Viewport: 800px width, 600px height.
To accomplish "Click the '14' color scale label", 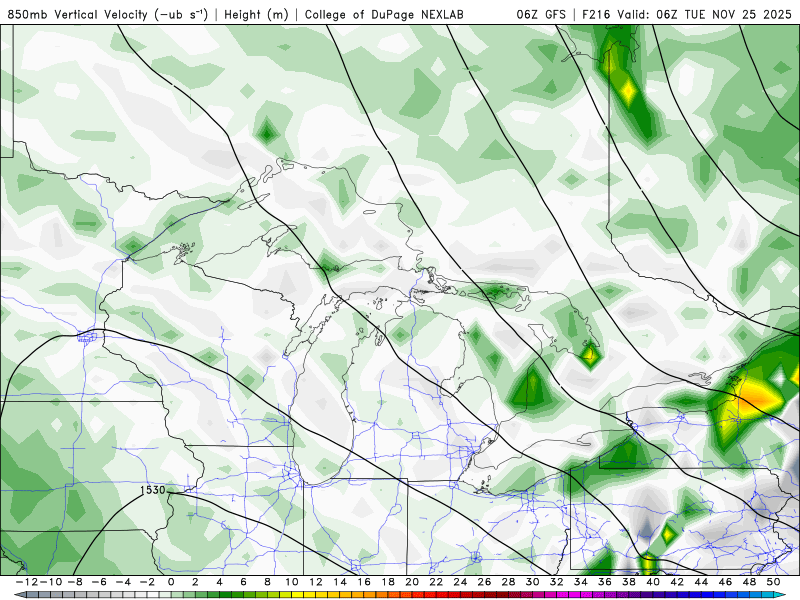I will point(340,582).
